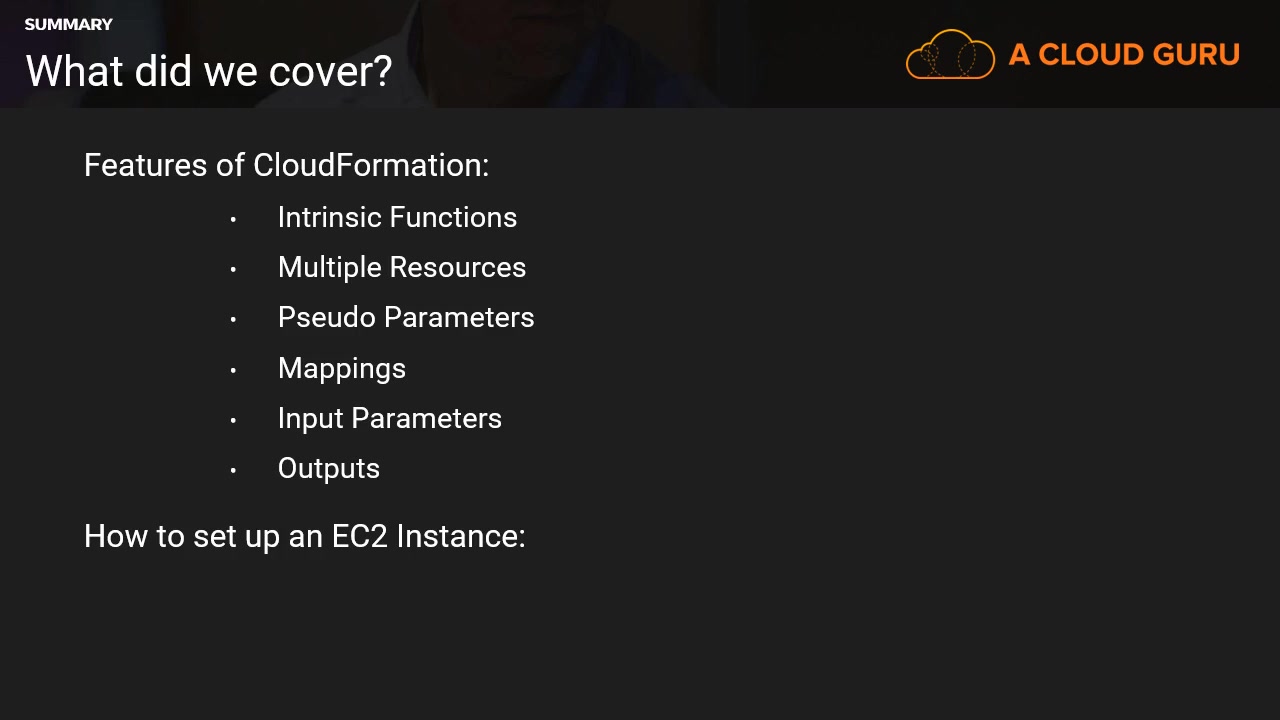Click the bullet dot beside Input Parameters
Screen dimensions: 1280x720
(x=233, y=420)
